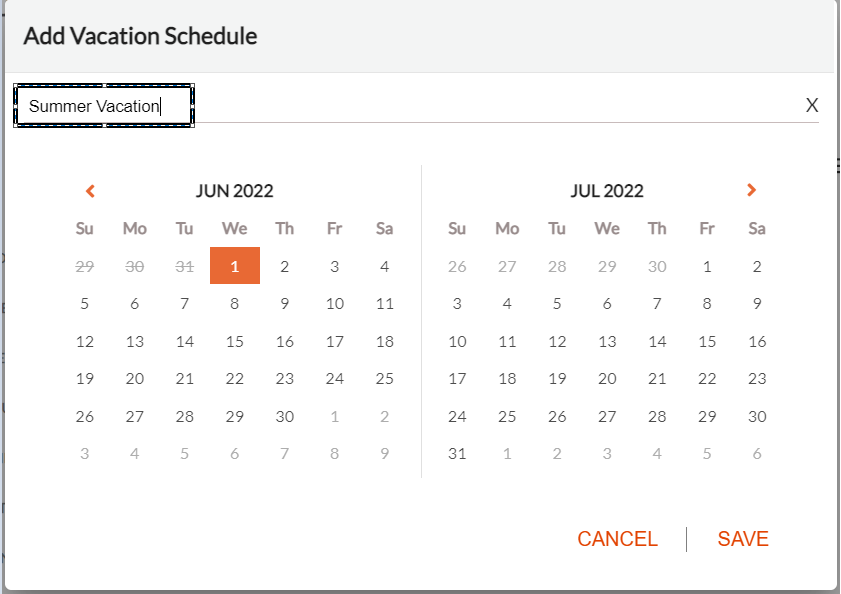
Task: Cancel adding the vacation schedule
Action: (617, 539)
